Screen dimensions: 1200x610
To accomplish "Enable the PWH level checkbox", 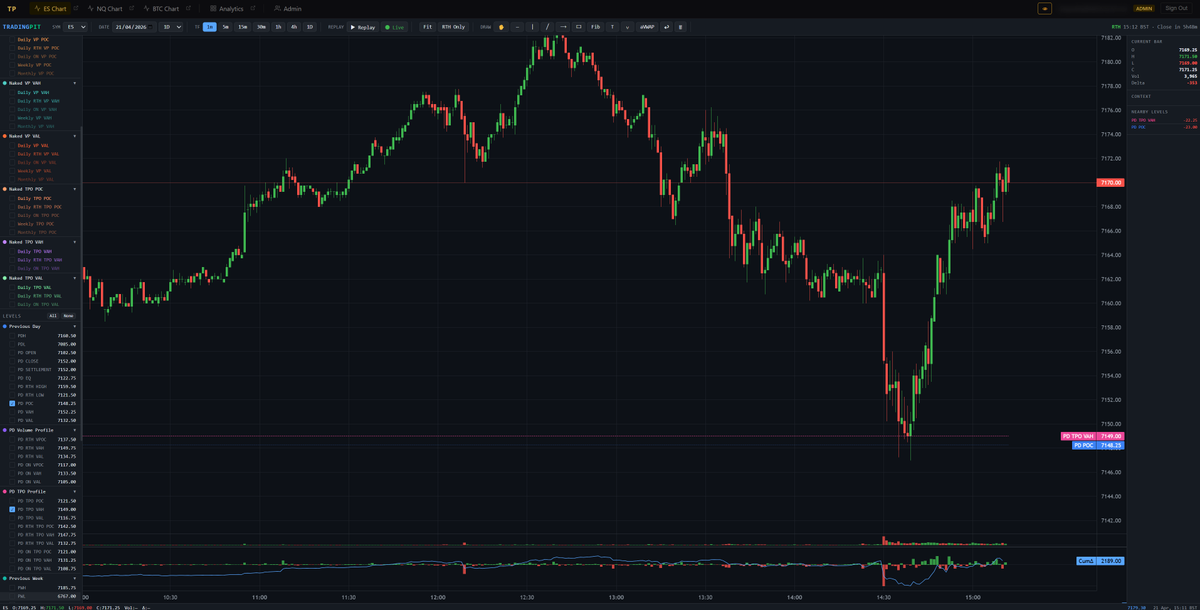I will click(x=12, y=587).
